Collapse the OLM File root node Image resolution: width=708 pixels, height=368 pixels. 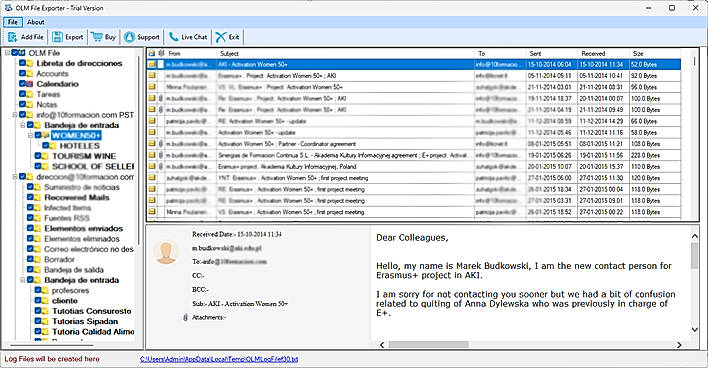(7, 53)
